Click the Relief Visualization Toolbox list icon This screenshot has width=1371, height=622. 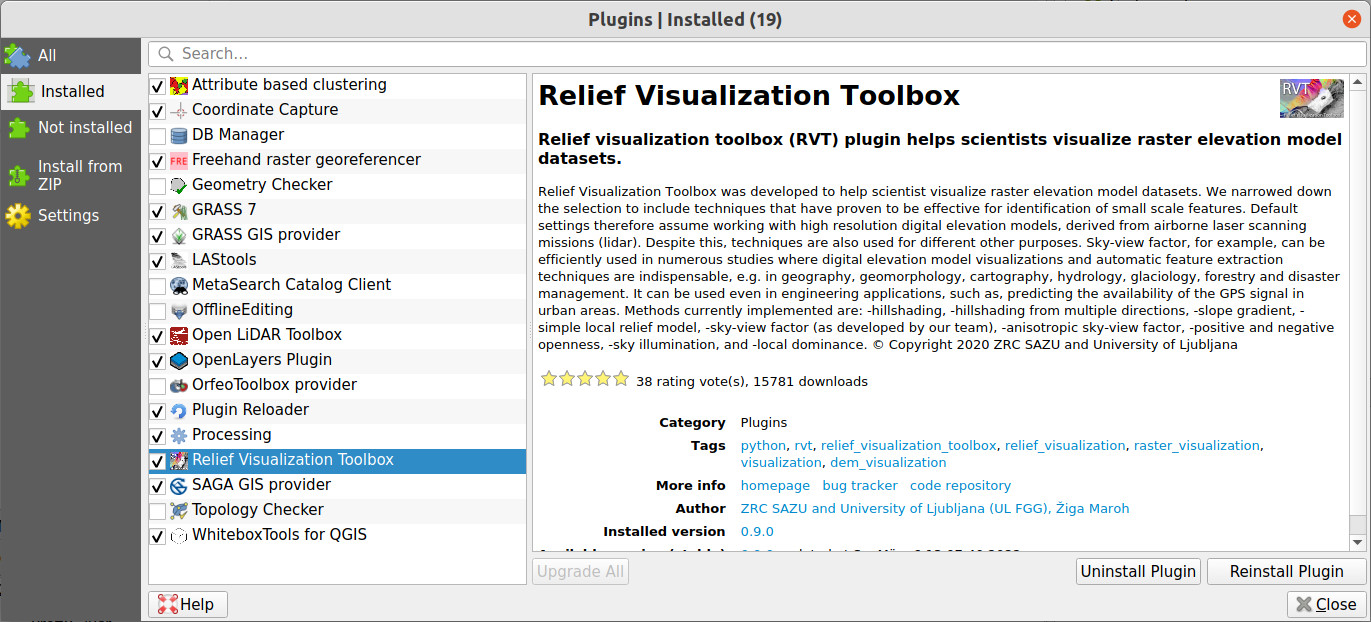point(179,460)
